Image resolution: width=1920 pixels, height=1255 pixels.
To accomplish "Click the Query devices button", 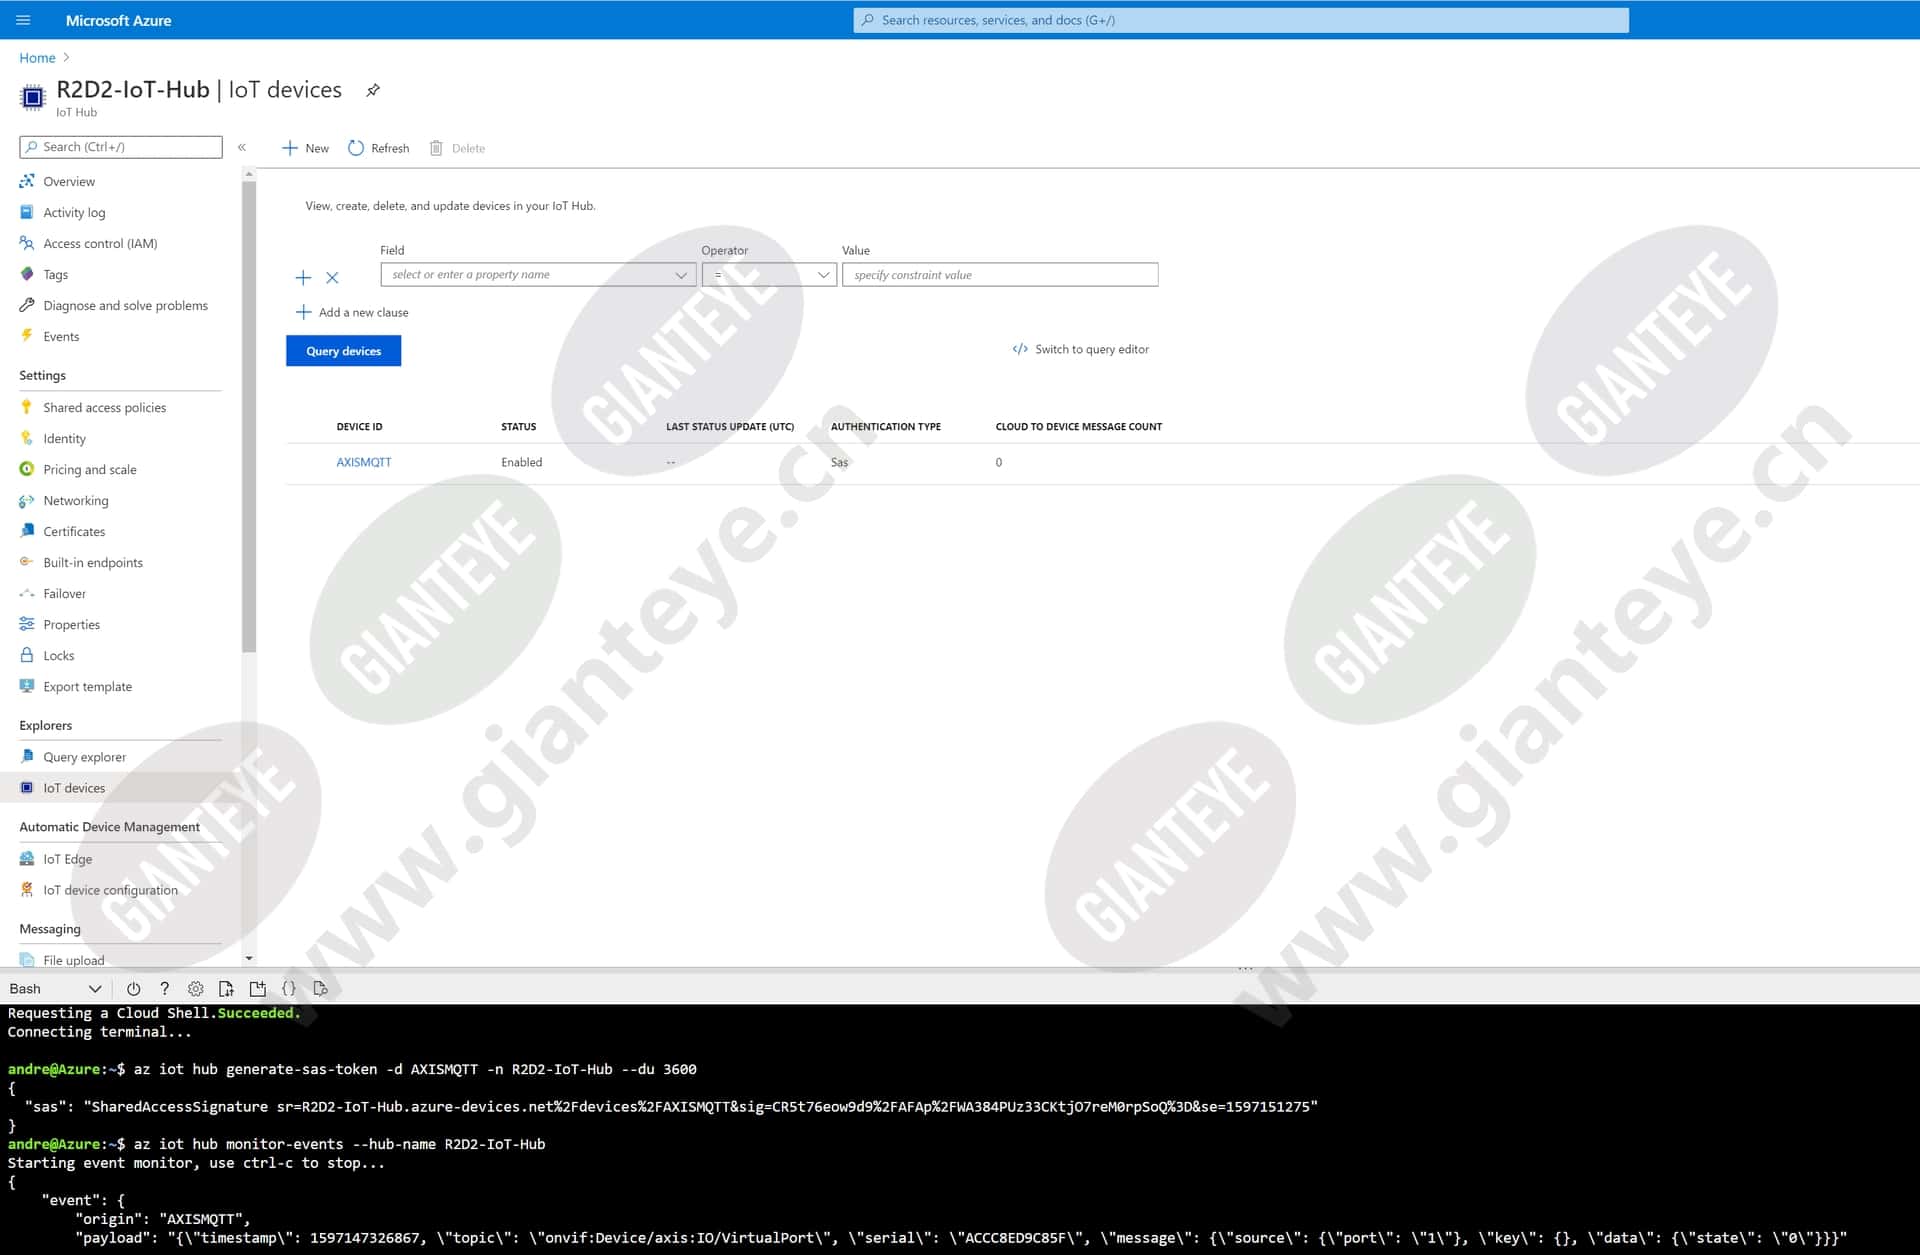I will [x=343, y=351].
